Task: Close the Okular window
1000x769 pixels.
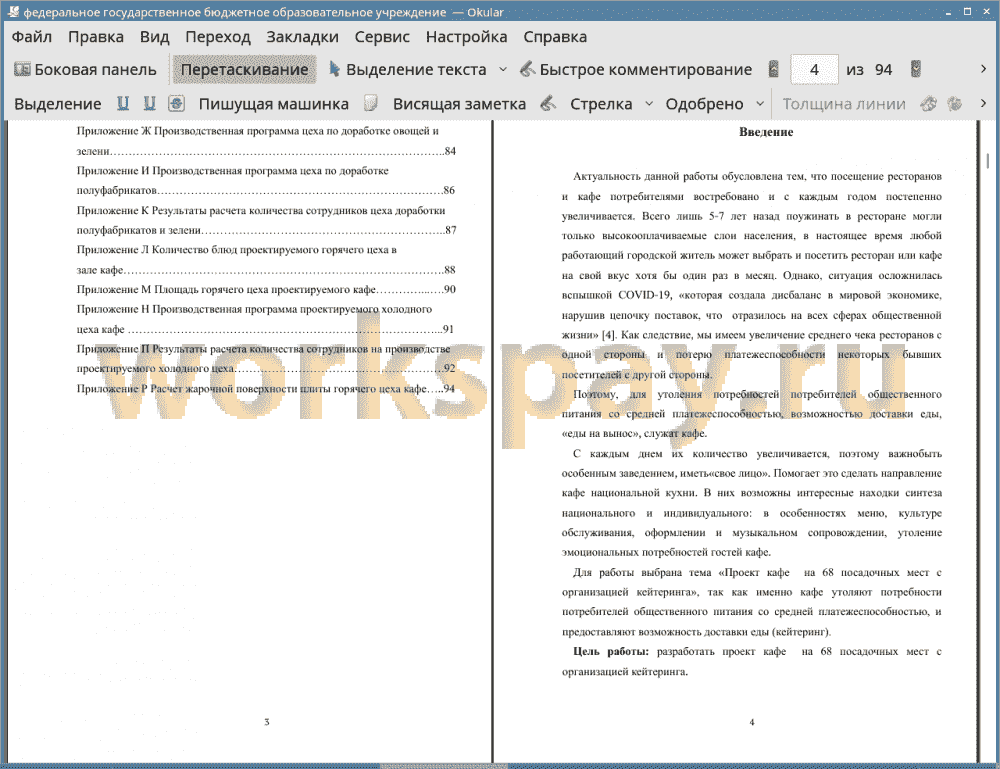Action: pos(986,11)
